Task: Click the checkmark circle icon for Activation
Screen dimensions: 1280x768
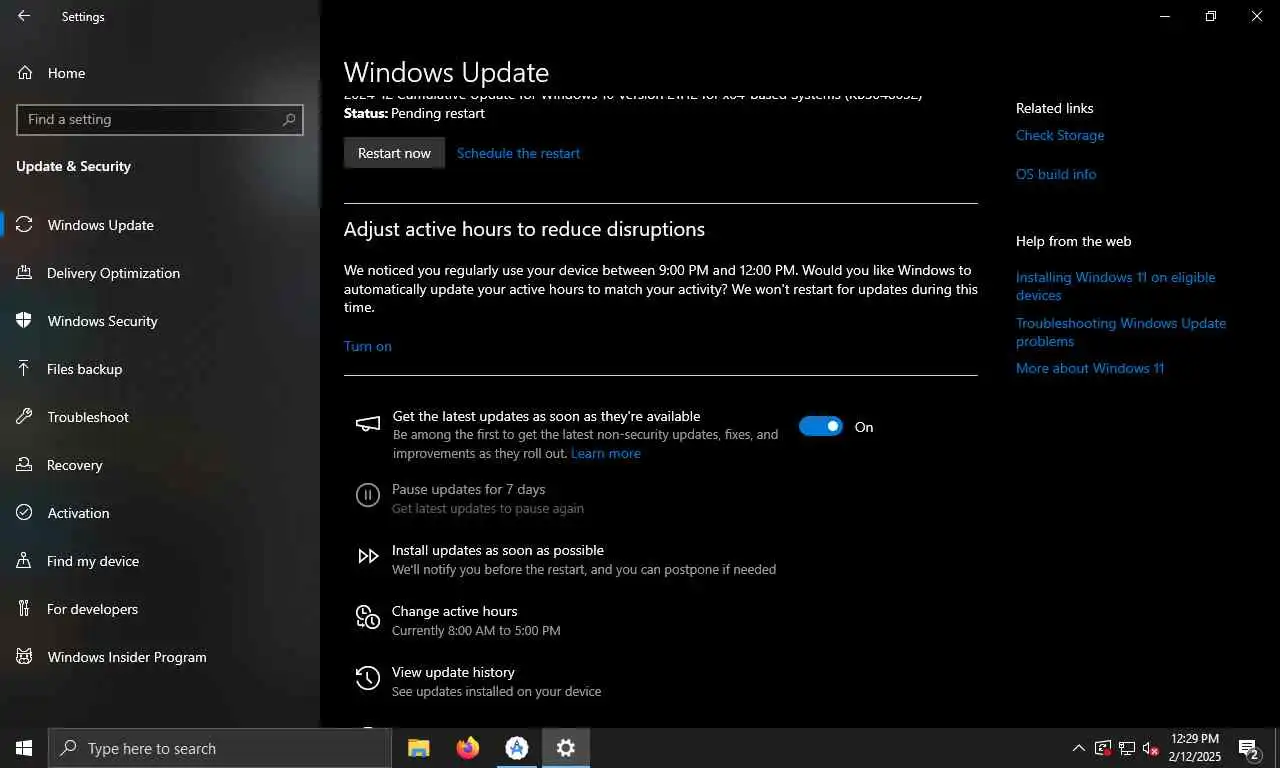Action: [25, 513]
